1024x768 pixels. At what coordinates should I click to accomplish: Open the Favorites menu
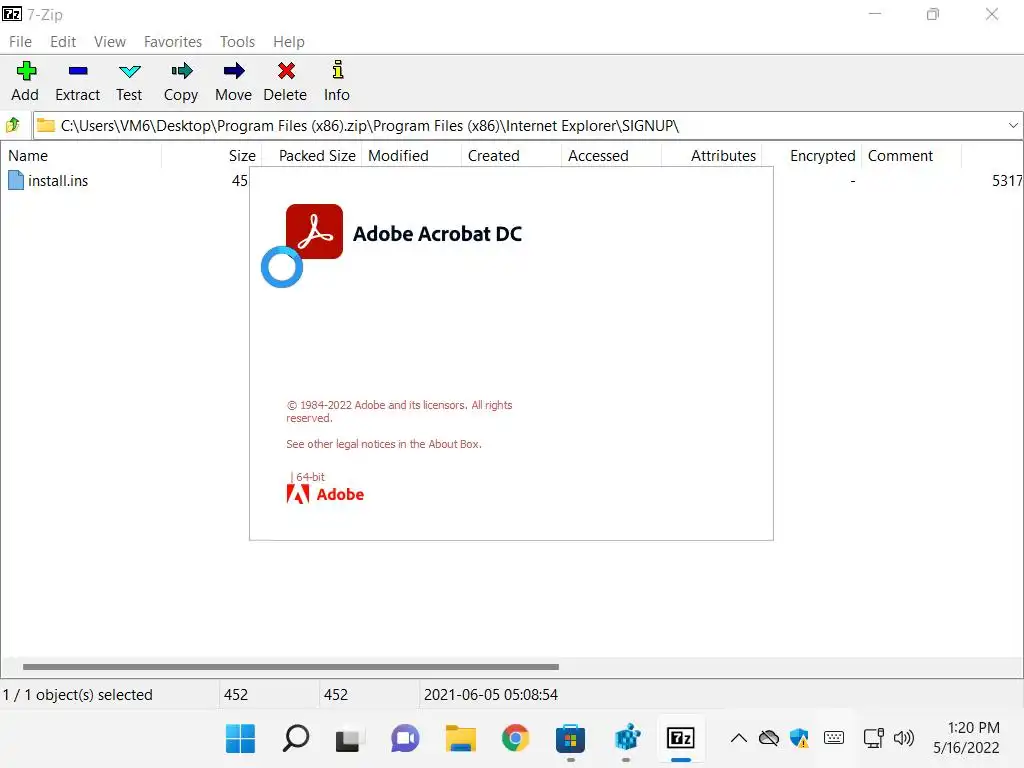pyautogui.click(x=172, y=42)
